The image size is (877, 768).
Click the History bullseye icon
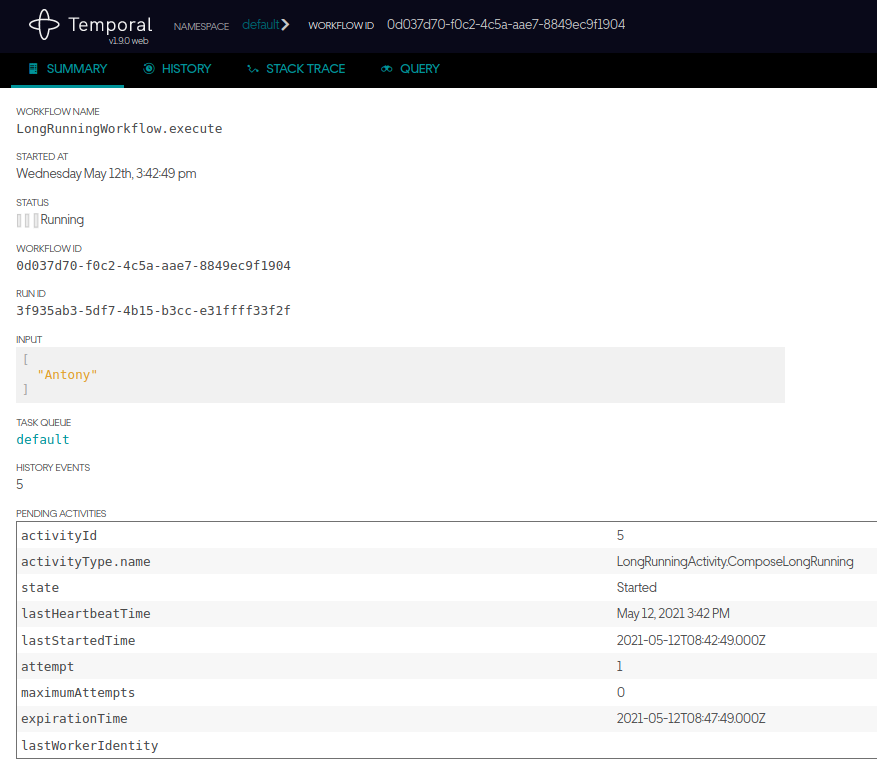[148, 69]
